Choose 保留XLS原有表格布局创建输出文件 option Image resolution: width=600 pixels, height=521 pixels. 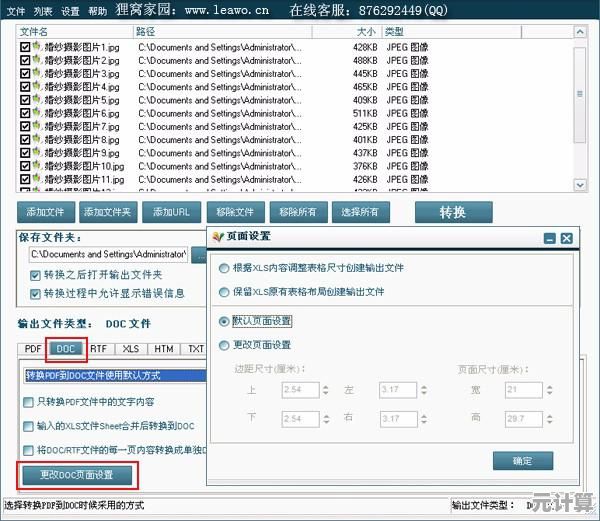[x=224, y=292]
